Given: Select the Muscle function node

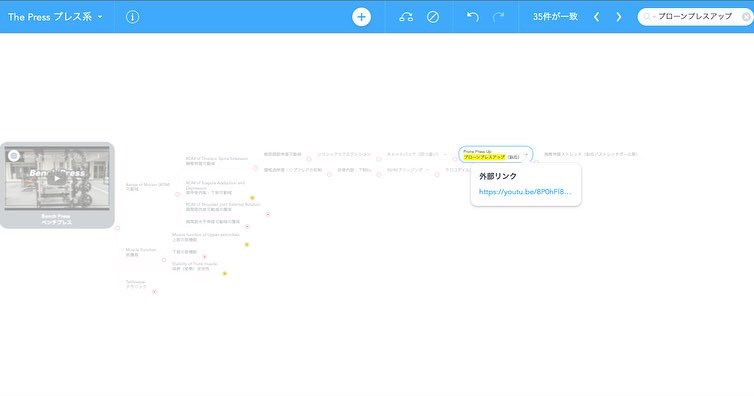Looking at the screenshot, I should (x=140, y=252).
